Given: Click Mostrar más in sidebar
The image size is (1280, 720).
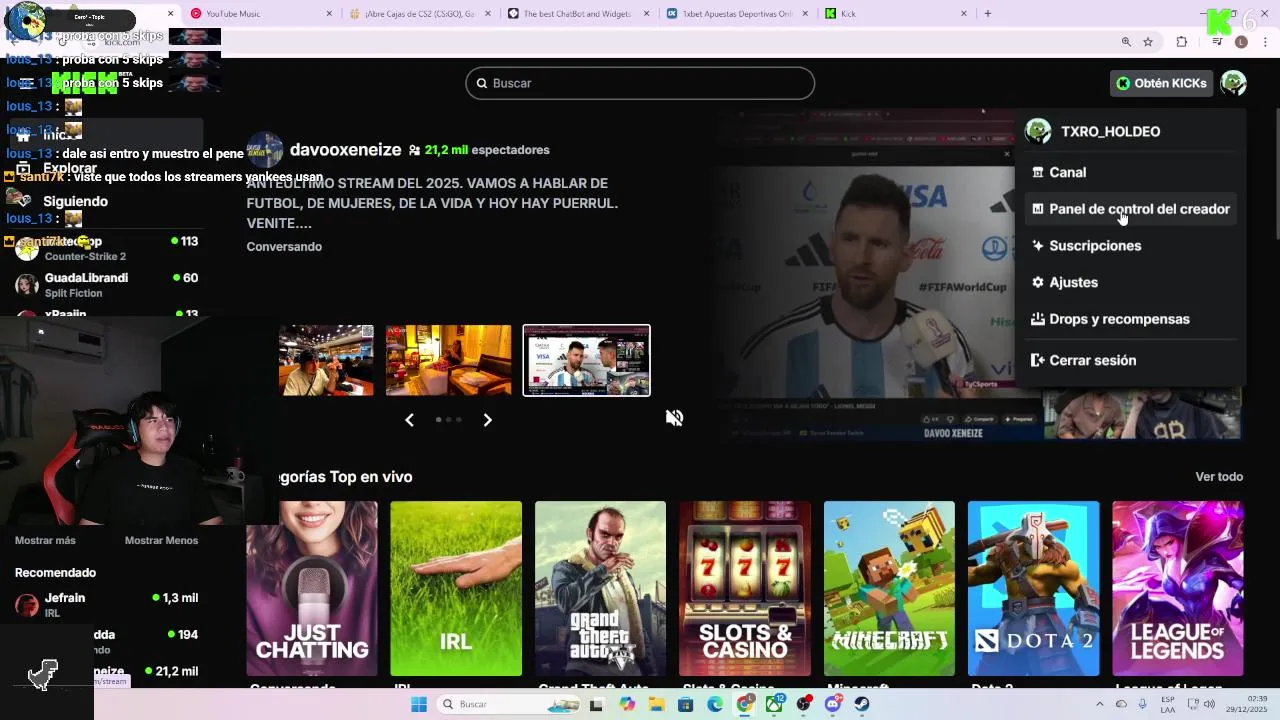Looking at the screenshot, I should click(45, 540).
